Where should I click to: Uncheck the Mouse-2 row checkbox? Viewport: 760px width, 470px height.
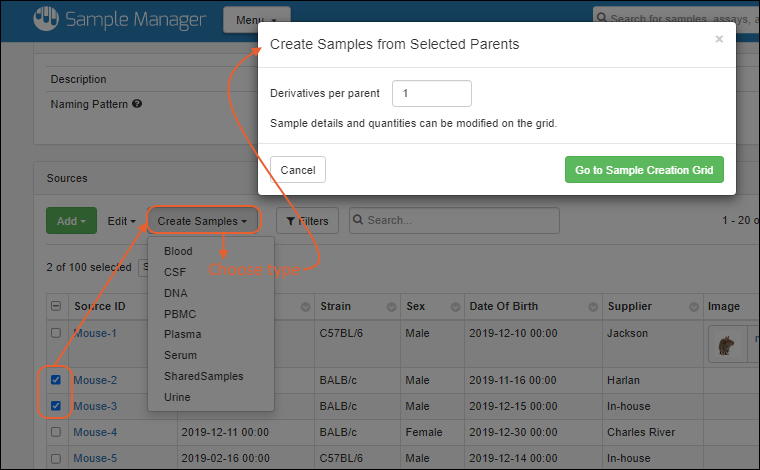(56, 380)
